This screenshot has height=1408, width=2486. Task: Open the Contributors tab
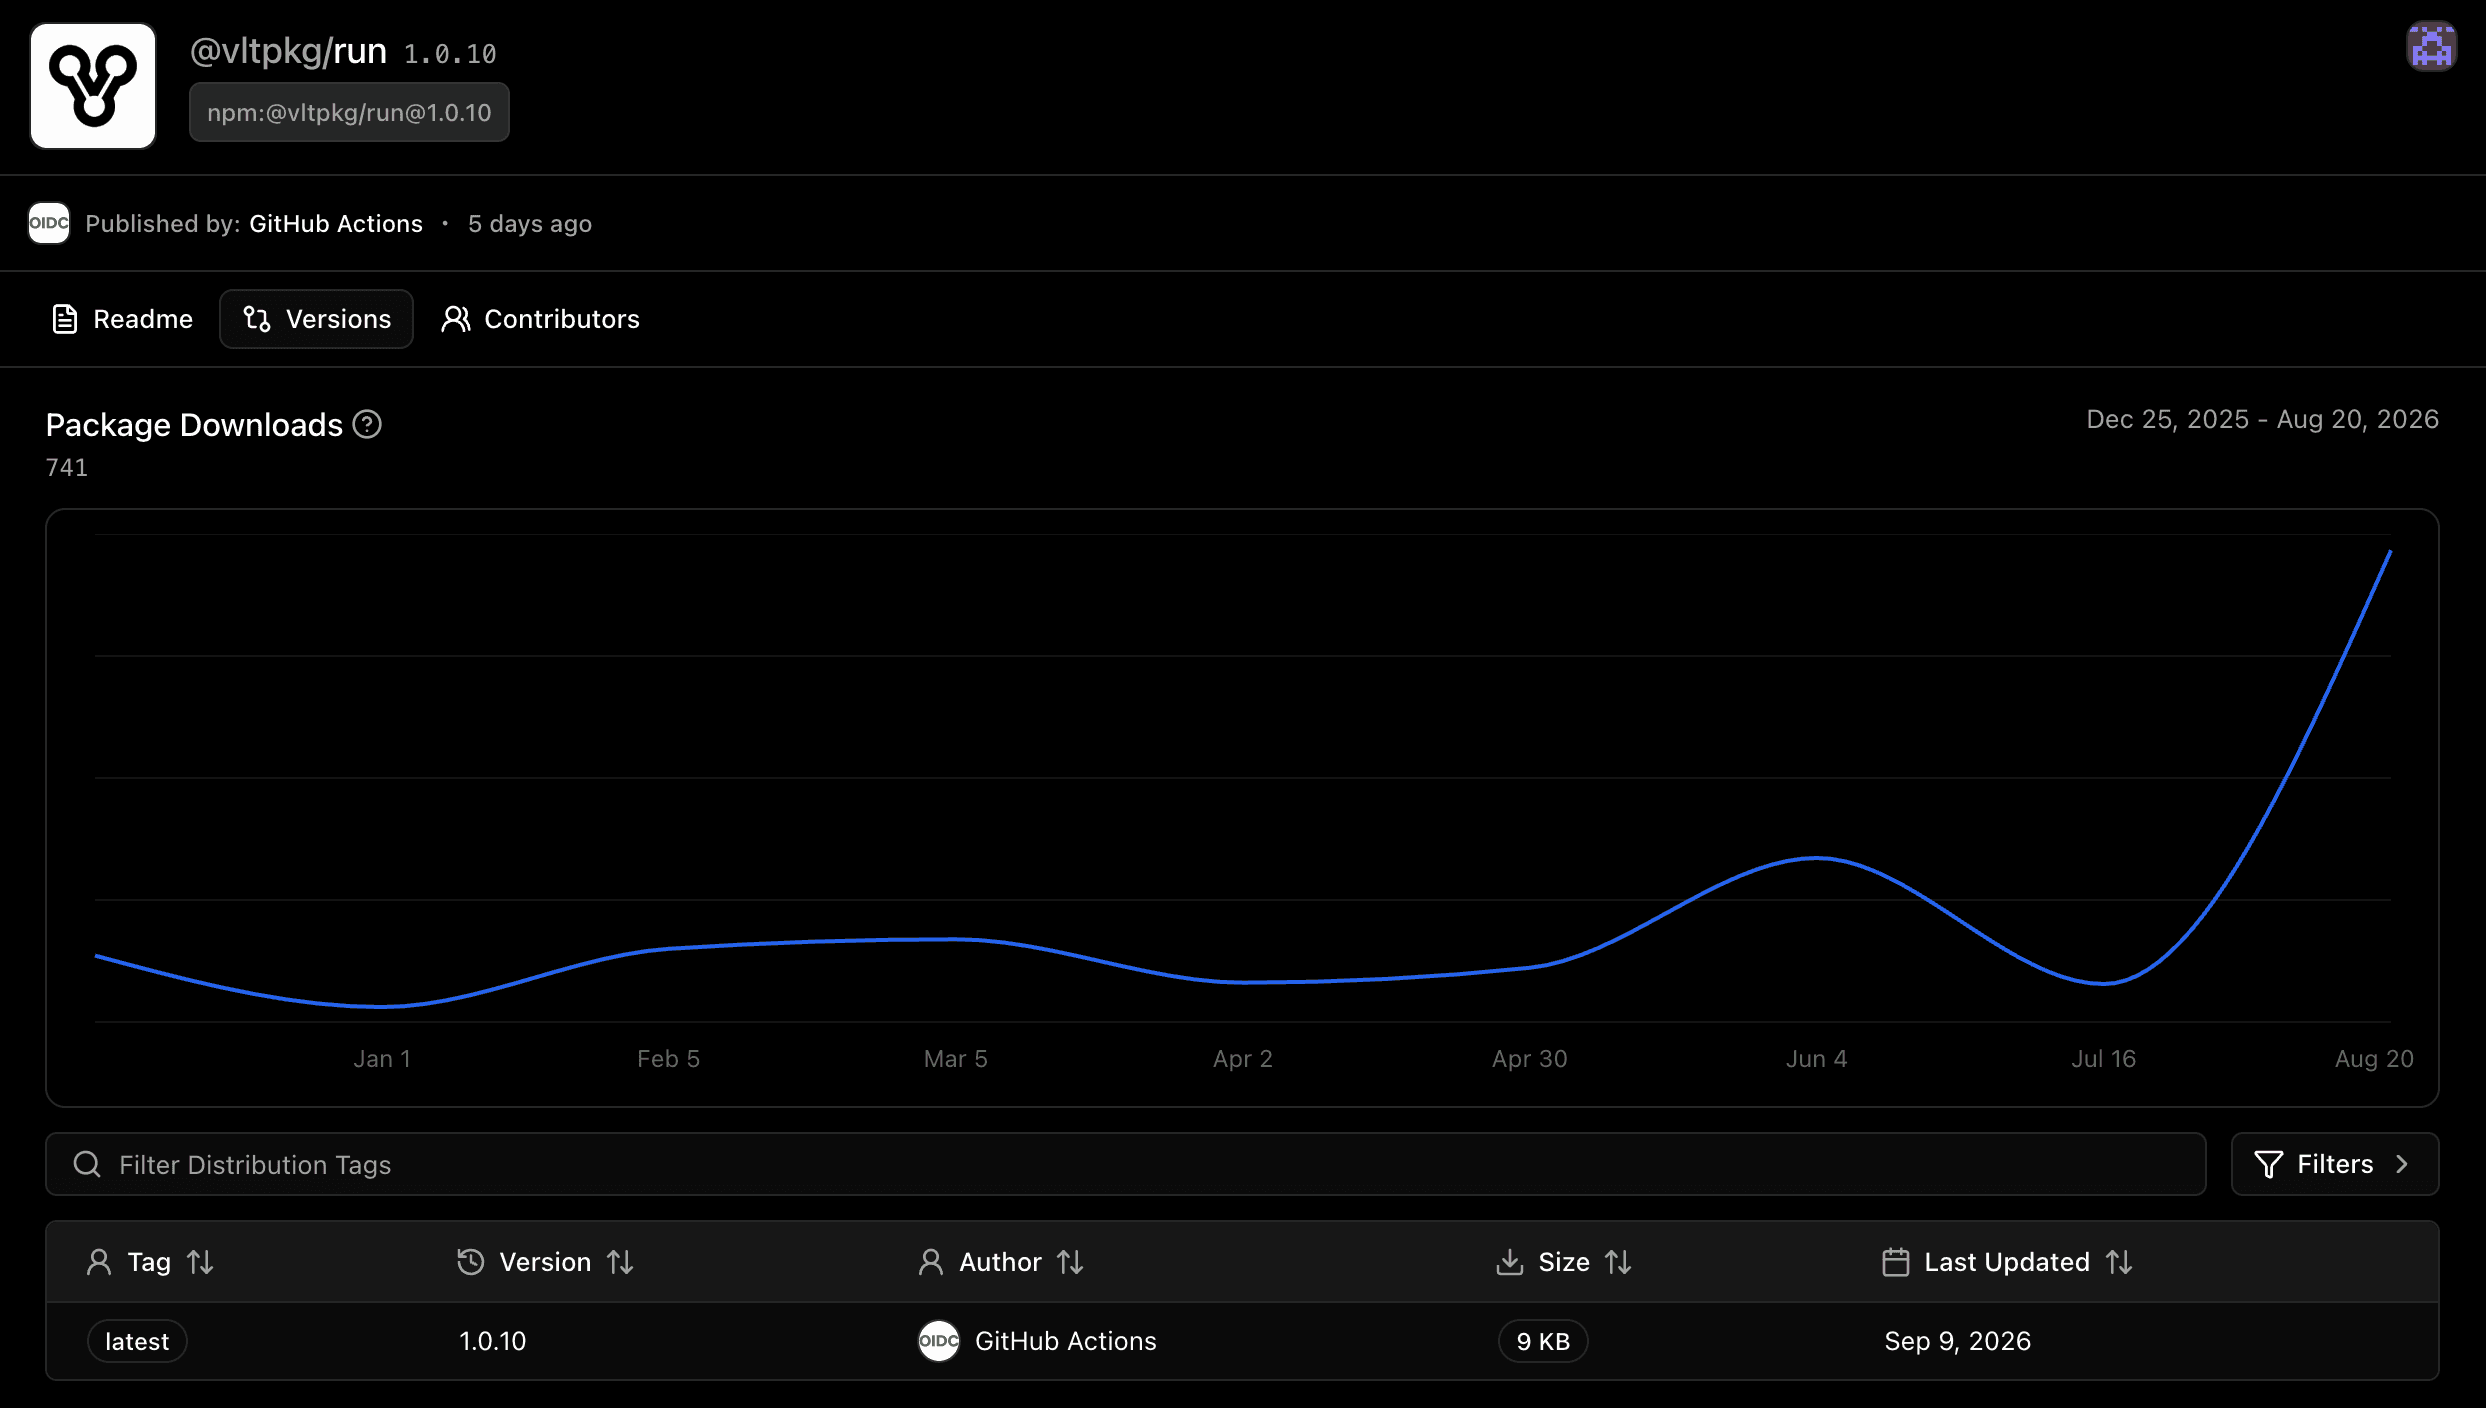pyautogui.click(x=541, y=319)
